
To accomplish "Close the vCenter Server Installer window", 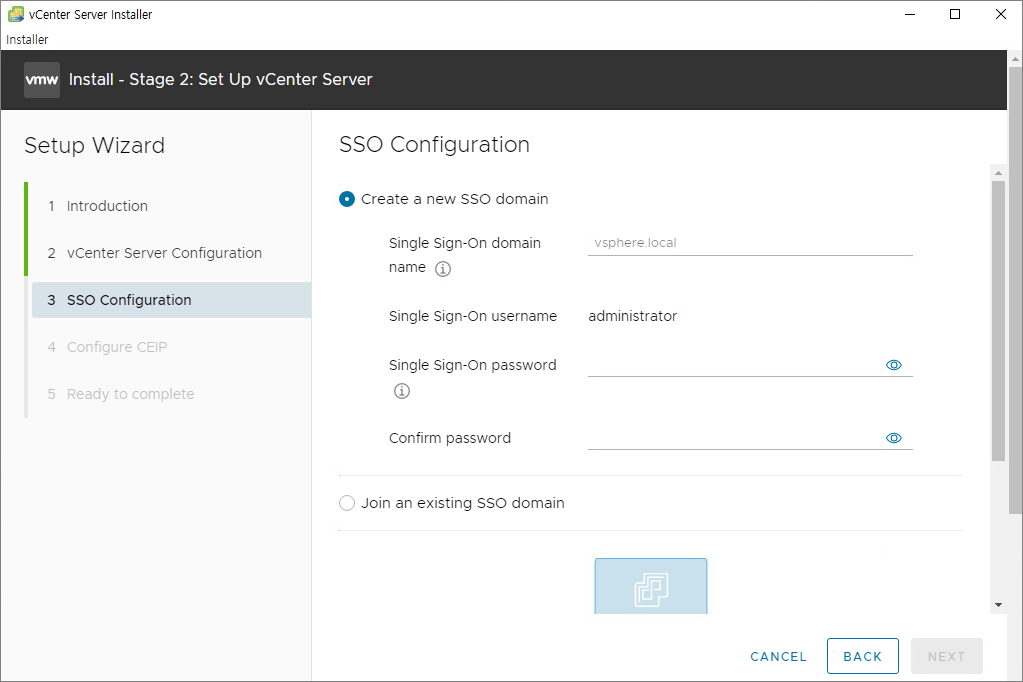I will [x=1000, y=14].
